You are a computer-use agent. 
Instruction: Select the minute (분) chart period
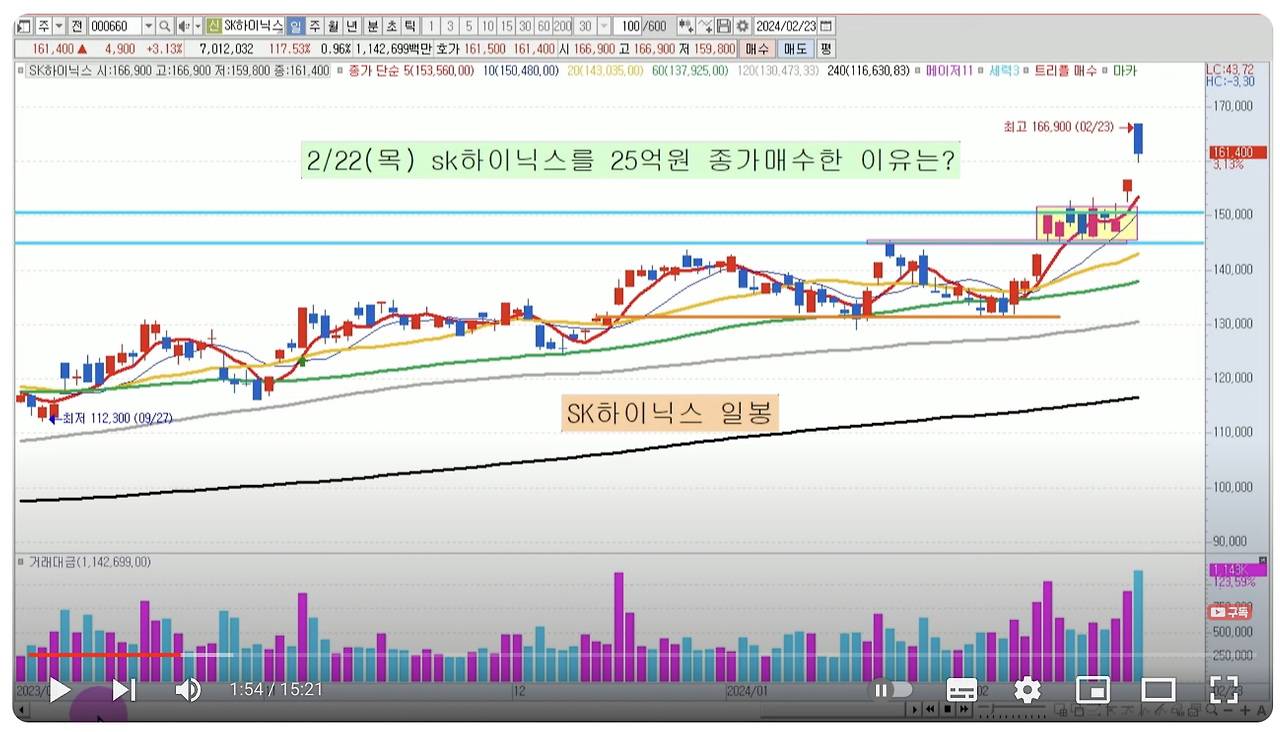coord(372,26)
